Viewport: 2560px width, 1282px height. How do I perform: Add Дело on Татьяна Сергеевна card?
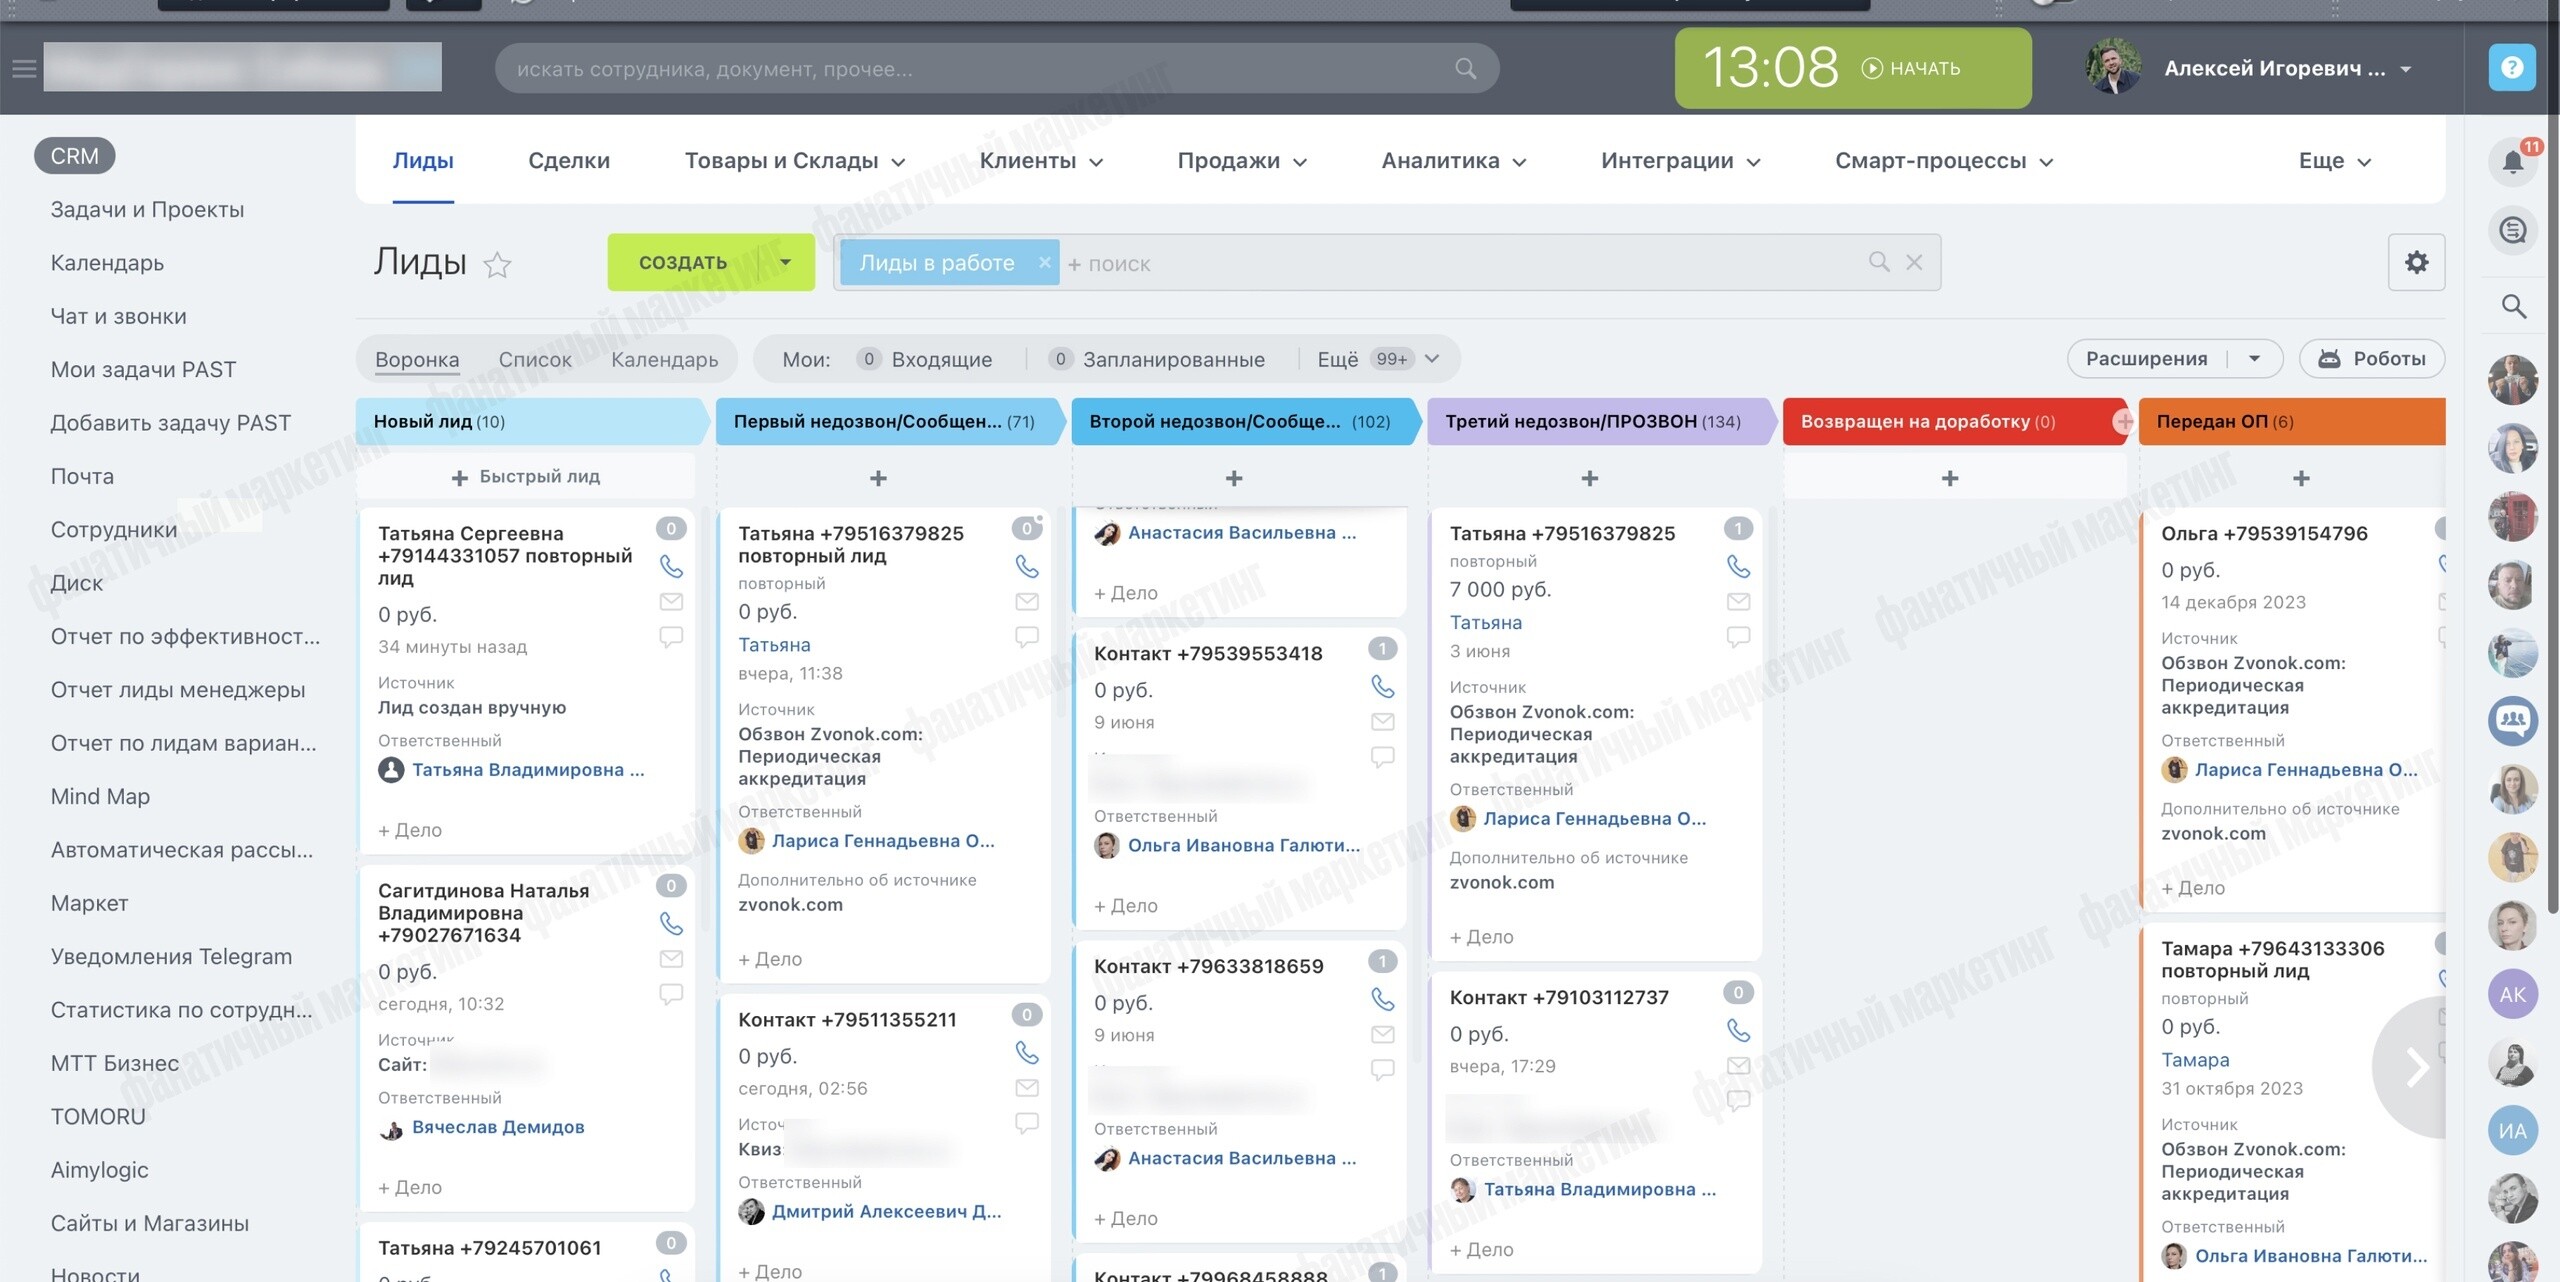[x=410, y=831]
